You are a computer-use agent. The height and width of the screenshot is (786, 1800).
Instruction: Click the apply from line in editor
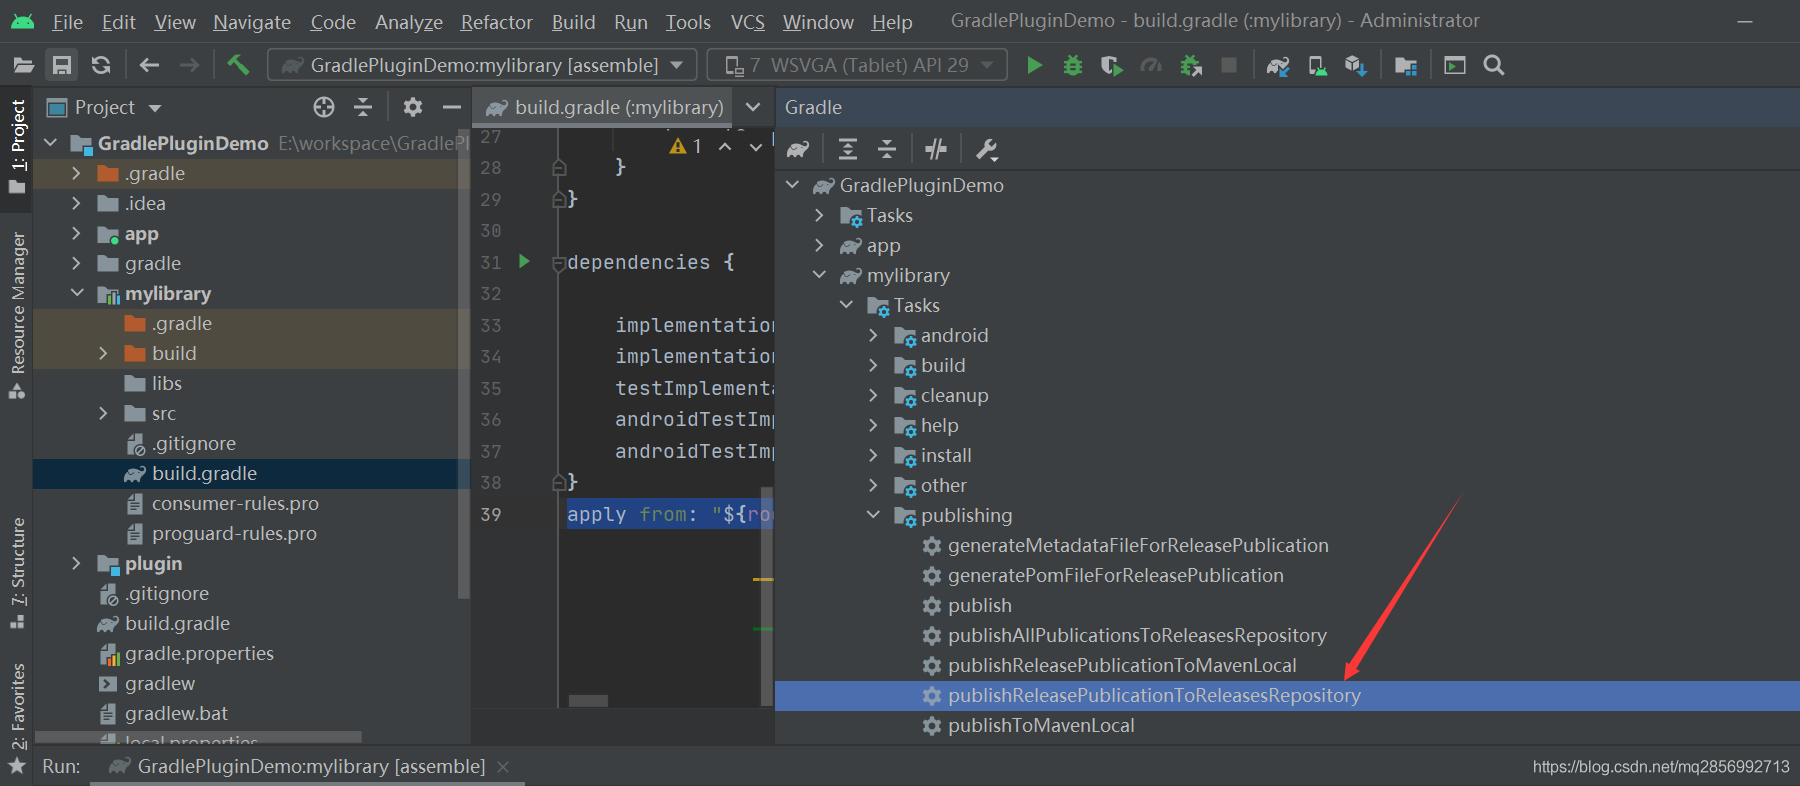click(x=669, y=514)
